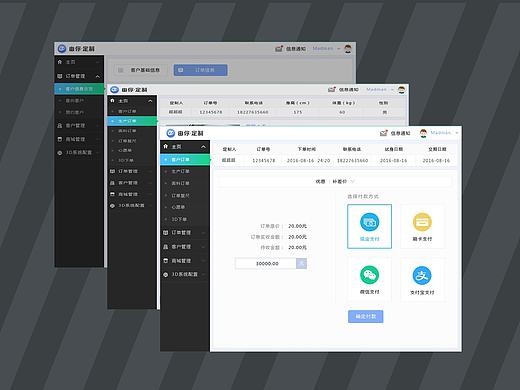Click the 10000.00 amount input field

click(266, 263)
